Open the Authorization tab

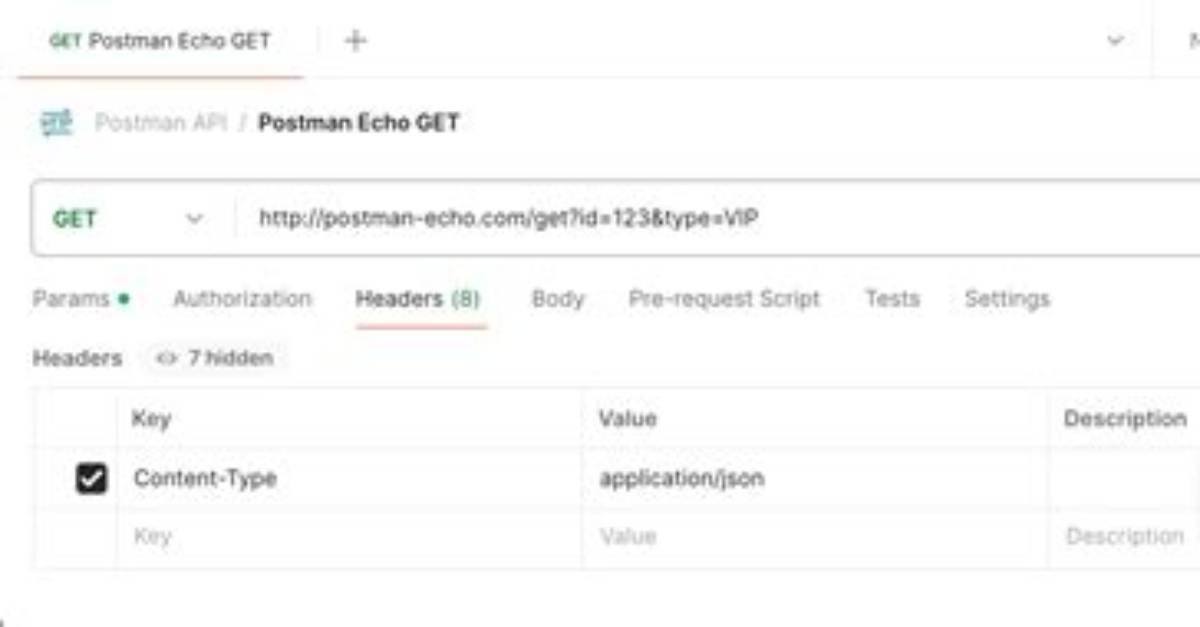242,299
